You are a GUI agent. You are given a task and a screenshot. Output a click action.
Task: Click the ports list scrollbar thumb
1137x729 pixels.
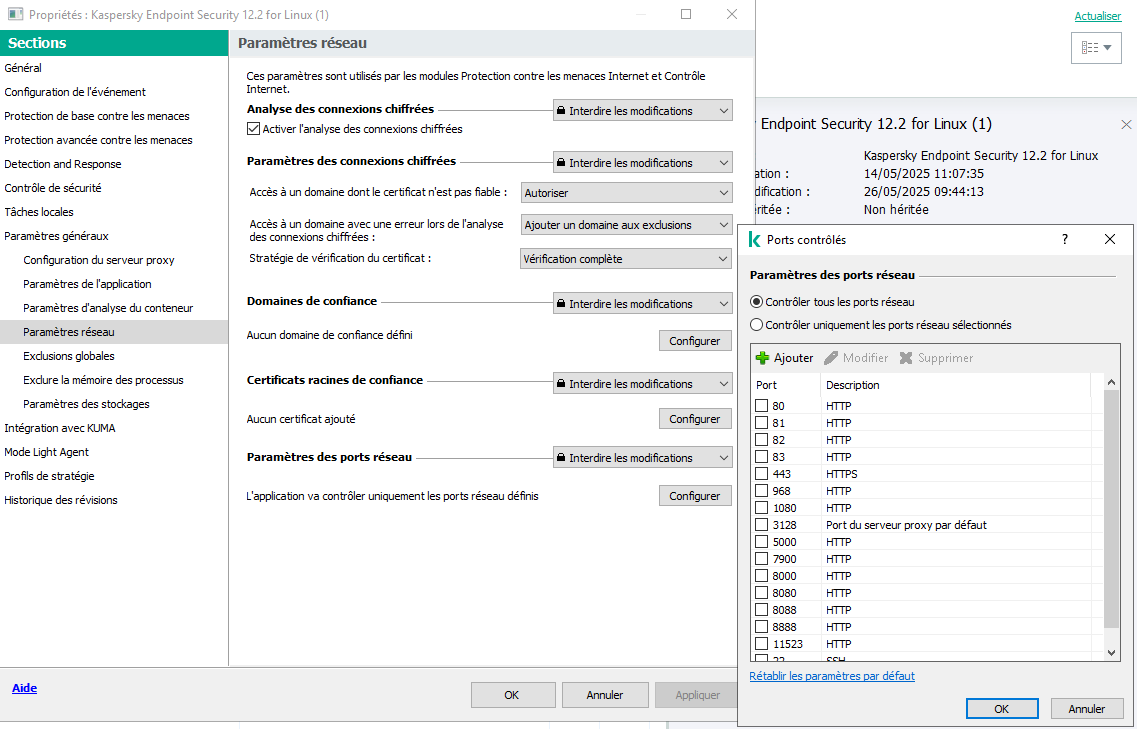[1111, 508]
